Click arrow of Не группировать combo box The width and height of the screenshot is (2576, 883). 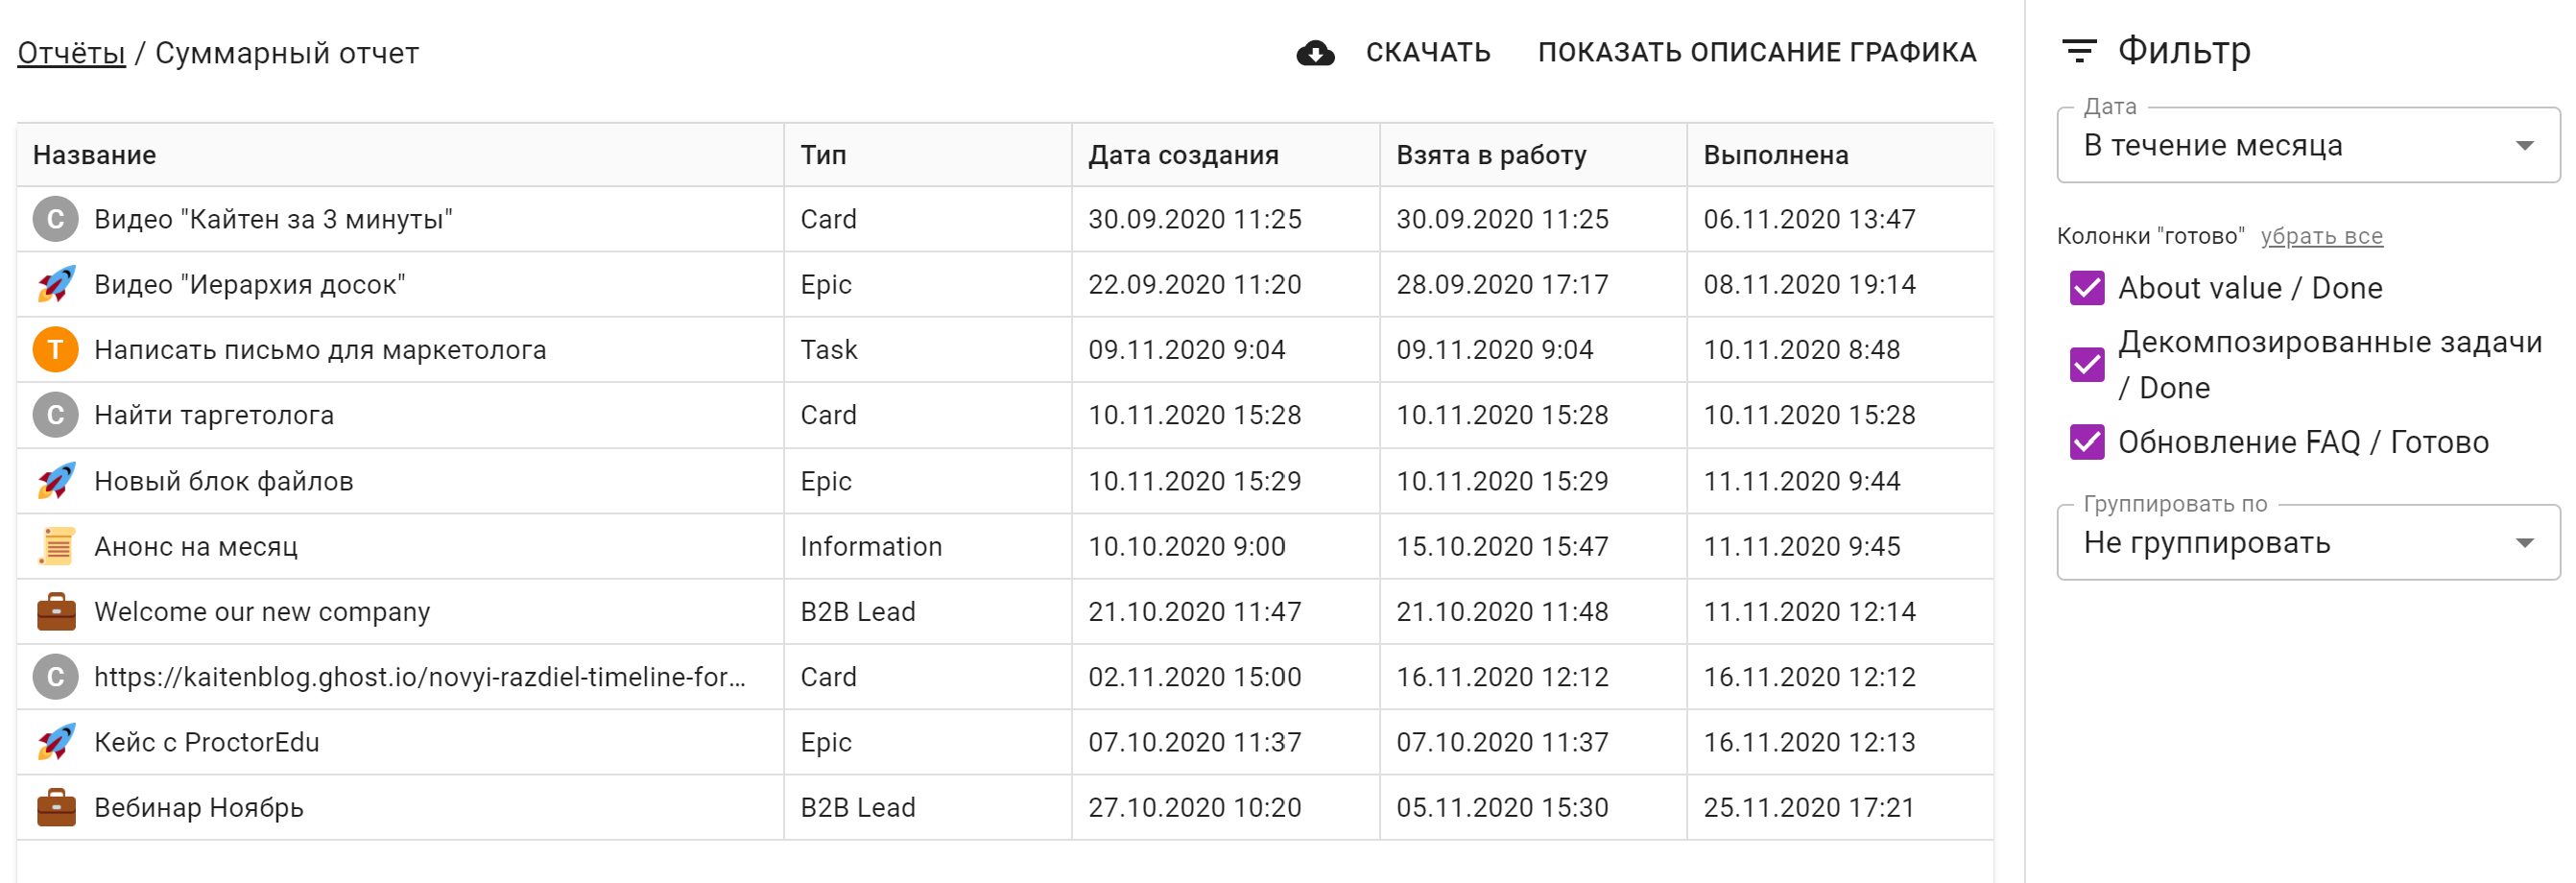[2524, 543]
